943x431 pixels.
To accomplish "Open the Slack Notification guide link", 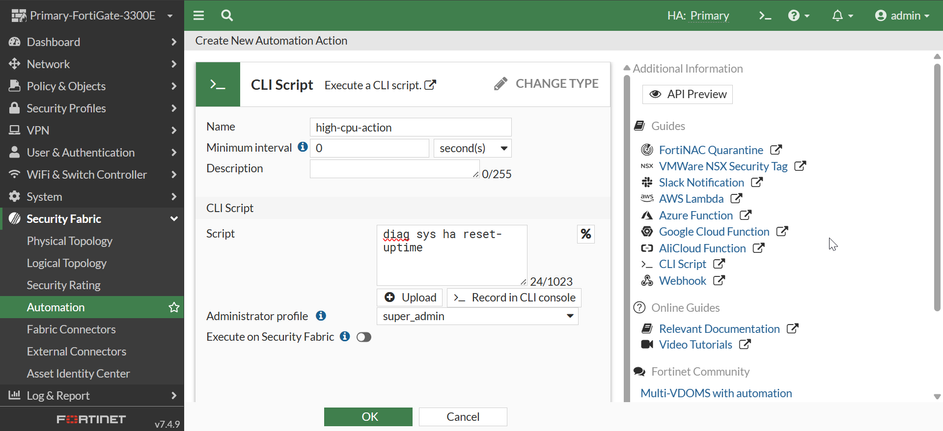I will pos(701,182).
